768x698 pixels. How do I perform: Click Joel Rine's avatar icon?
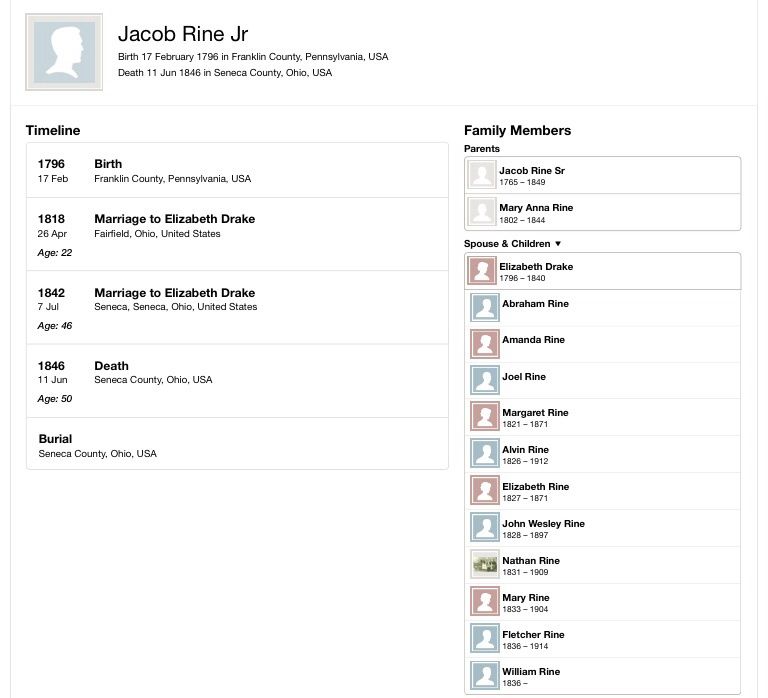click(x=485, y=380)
